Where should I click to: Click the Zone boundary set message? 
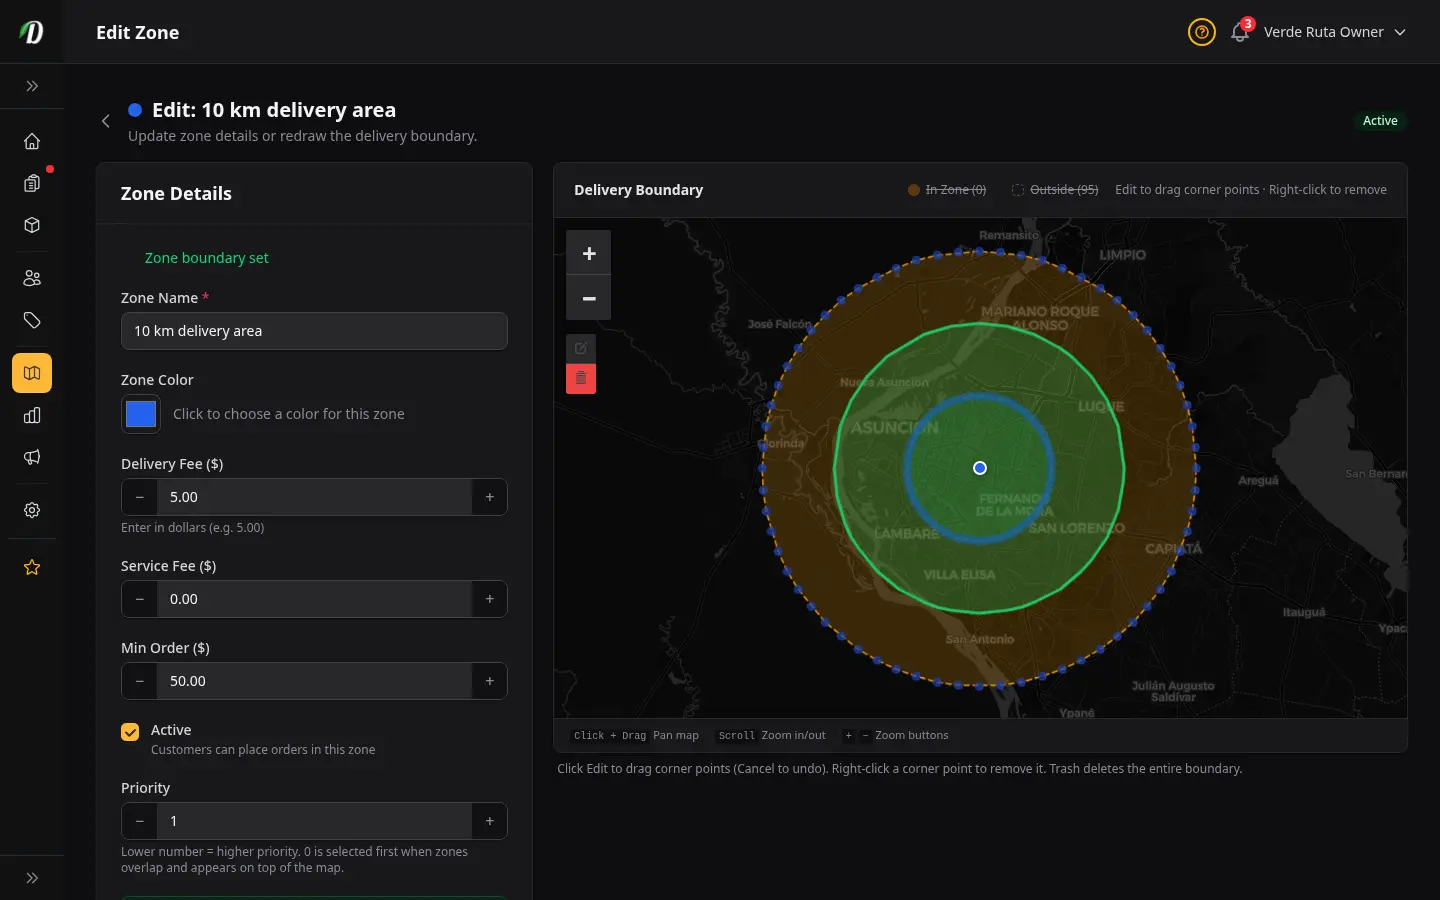pos(207,258)
